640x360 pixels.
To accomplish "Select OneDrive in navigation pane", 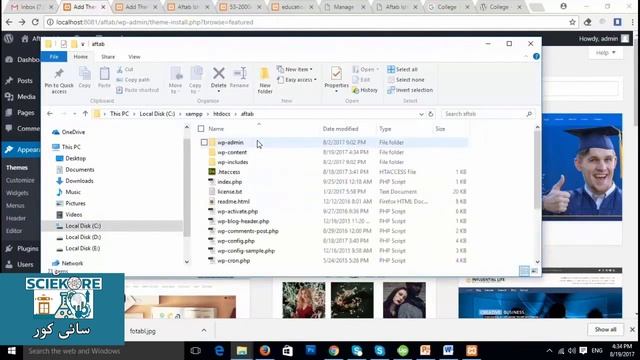I will point(73,132).
